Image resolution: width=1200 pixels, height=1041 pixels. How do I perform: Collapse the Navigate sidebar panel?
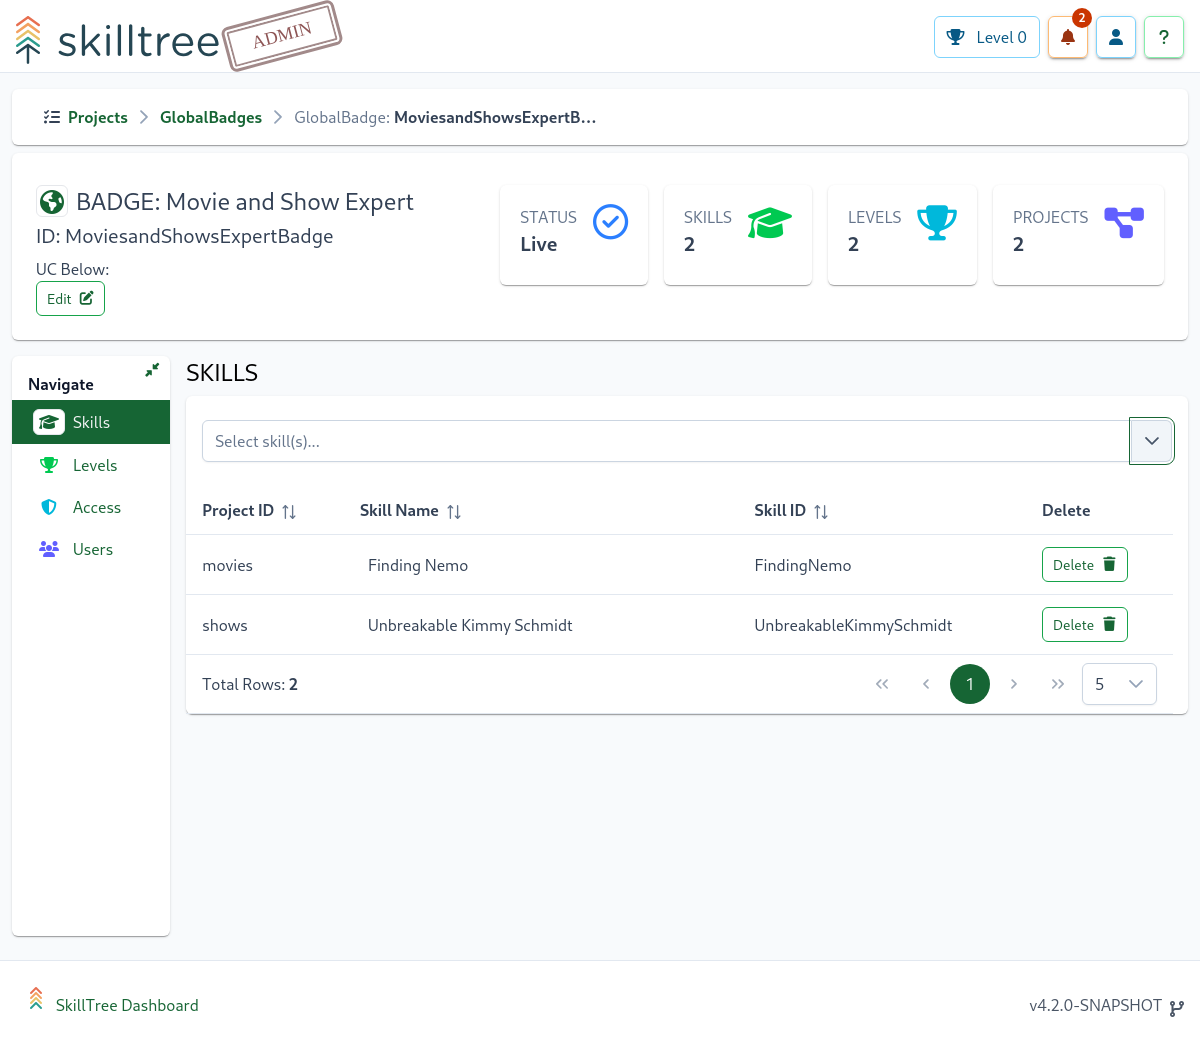[152, 370]
